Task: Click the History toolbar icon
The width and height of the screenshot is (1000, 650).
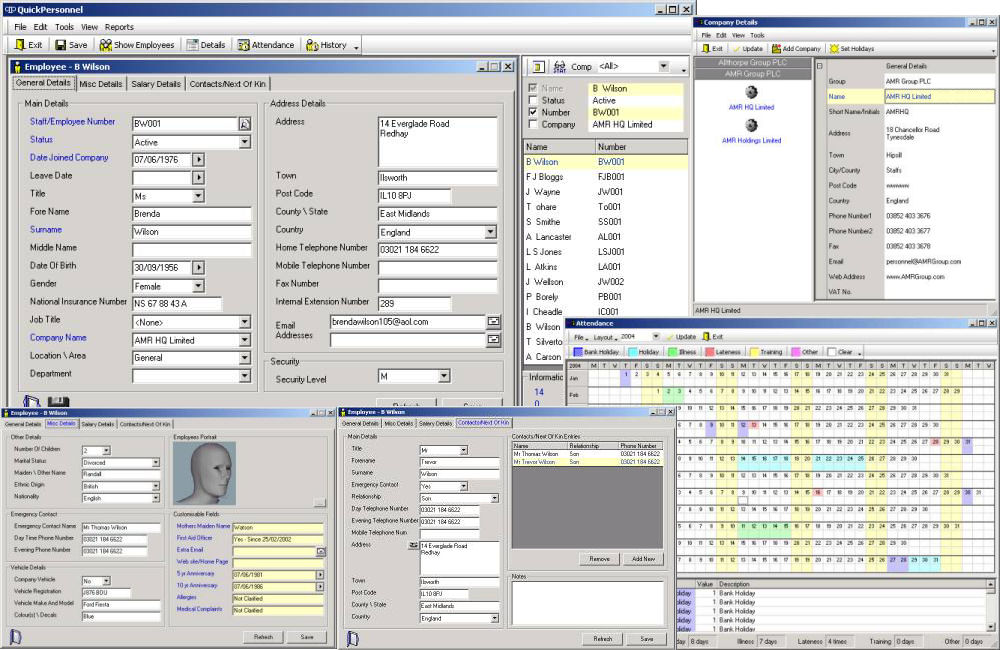Action: point(312,45)
